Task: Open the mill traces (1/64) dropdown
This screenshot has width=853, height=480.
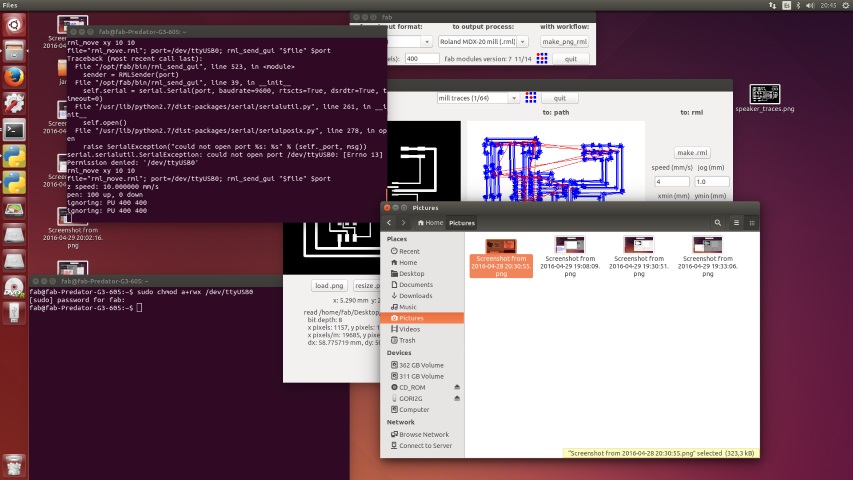Action: [478, 98]
